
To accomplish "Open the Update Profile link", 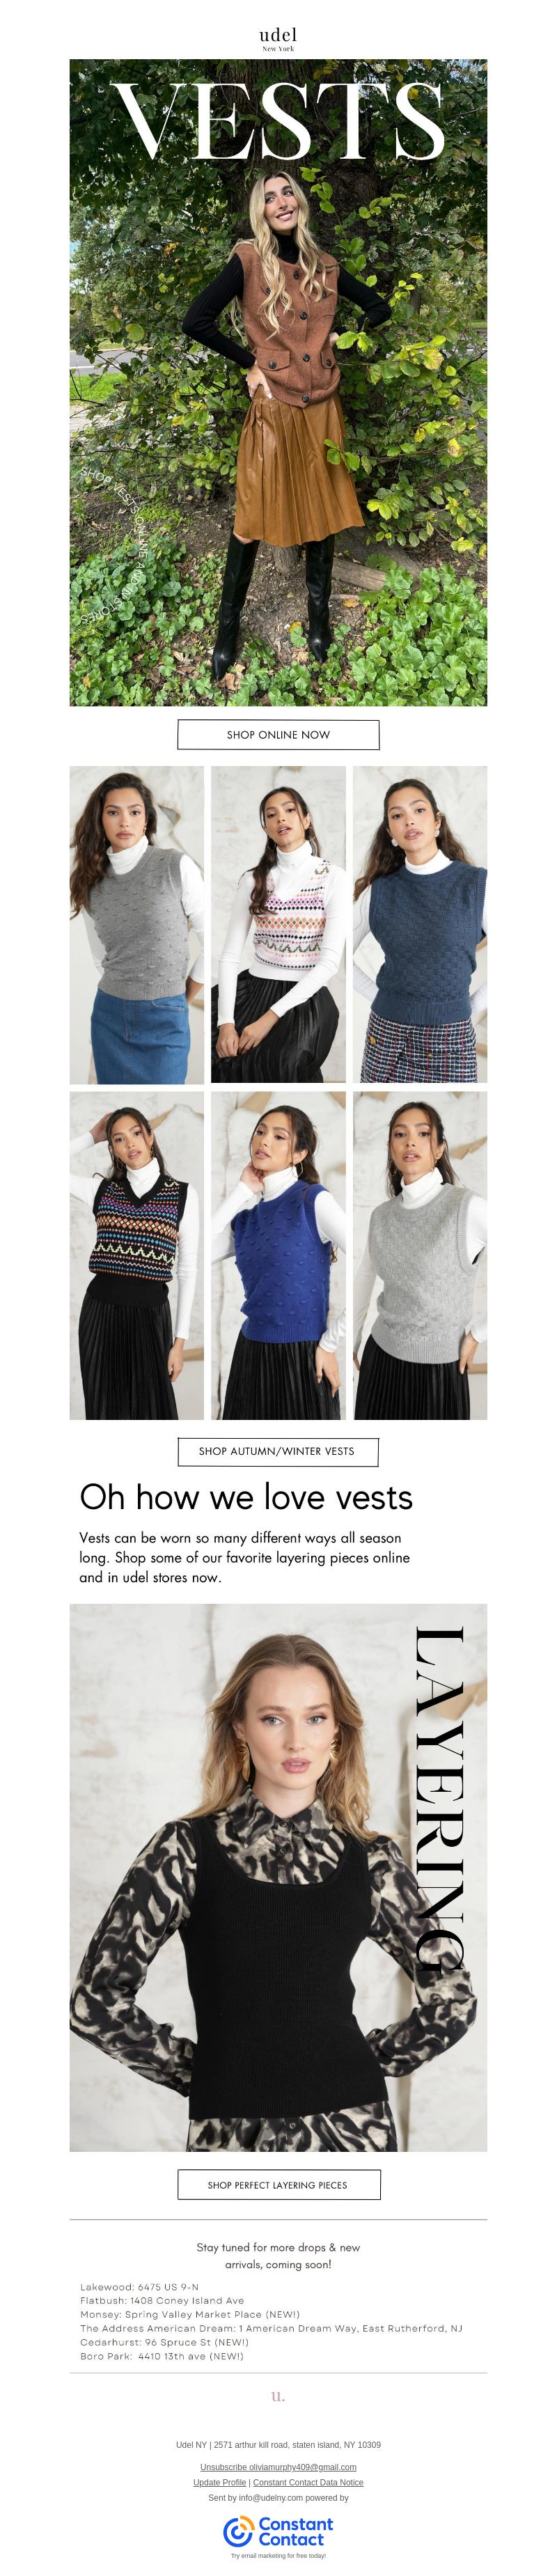I will (219, 2482).
